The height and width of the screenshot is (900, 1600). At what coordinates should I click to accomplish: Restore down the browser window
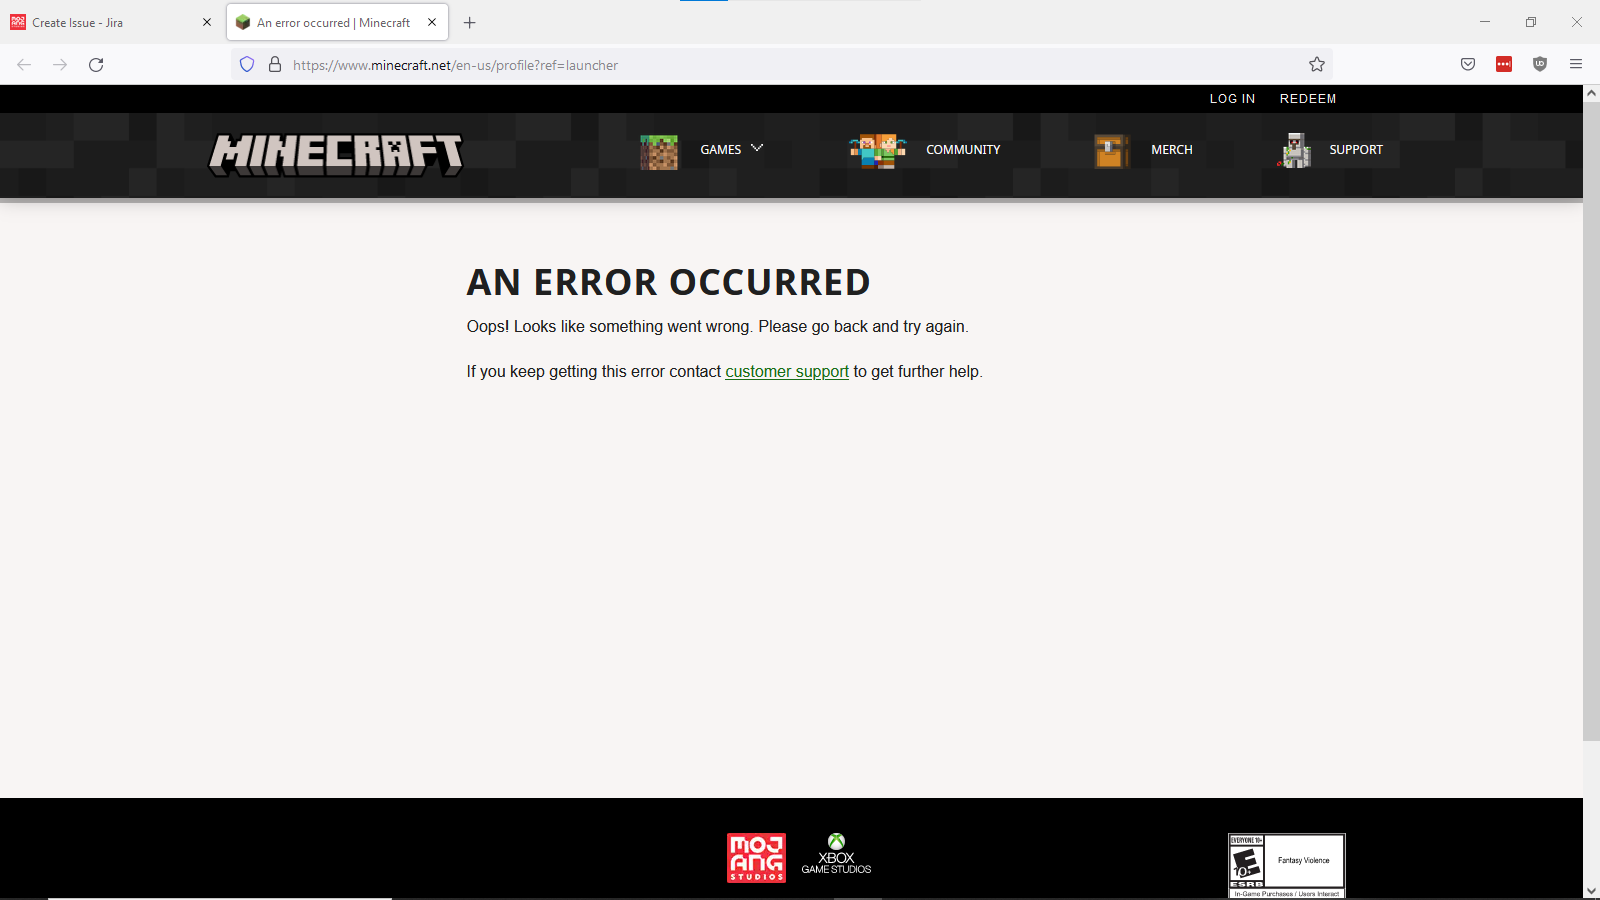(1531, 22)
